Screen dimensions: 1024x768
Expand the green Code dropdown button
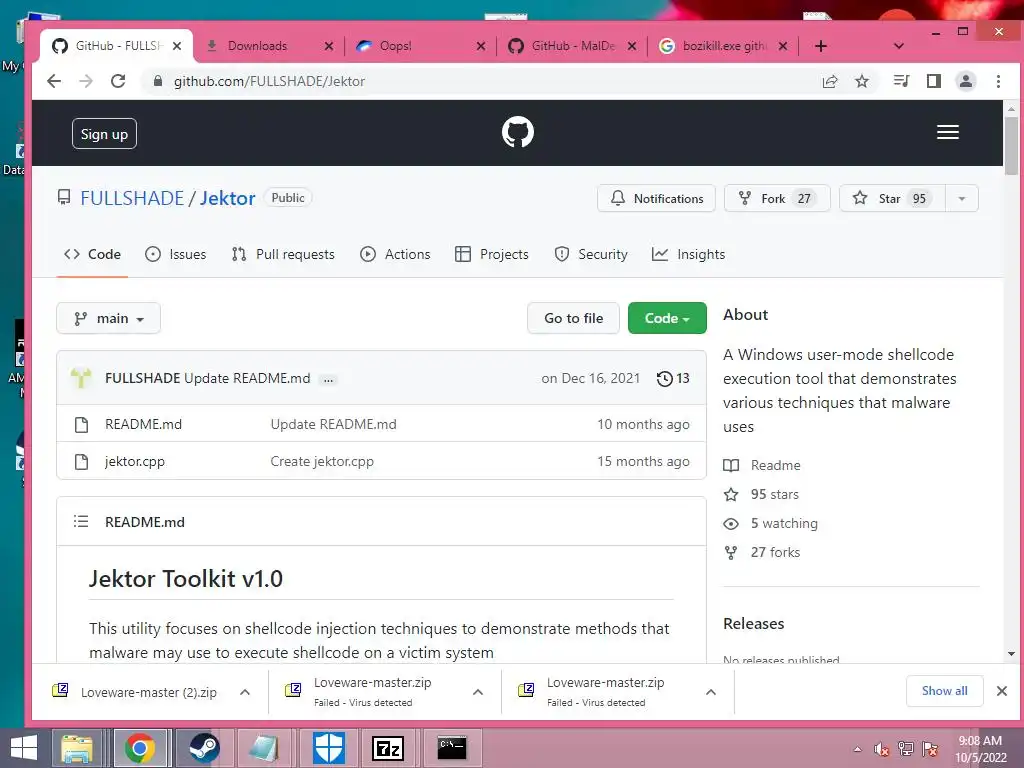[667, 318]
